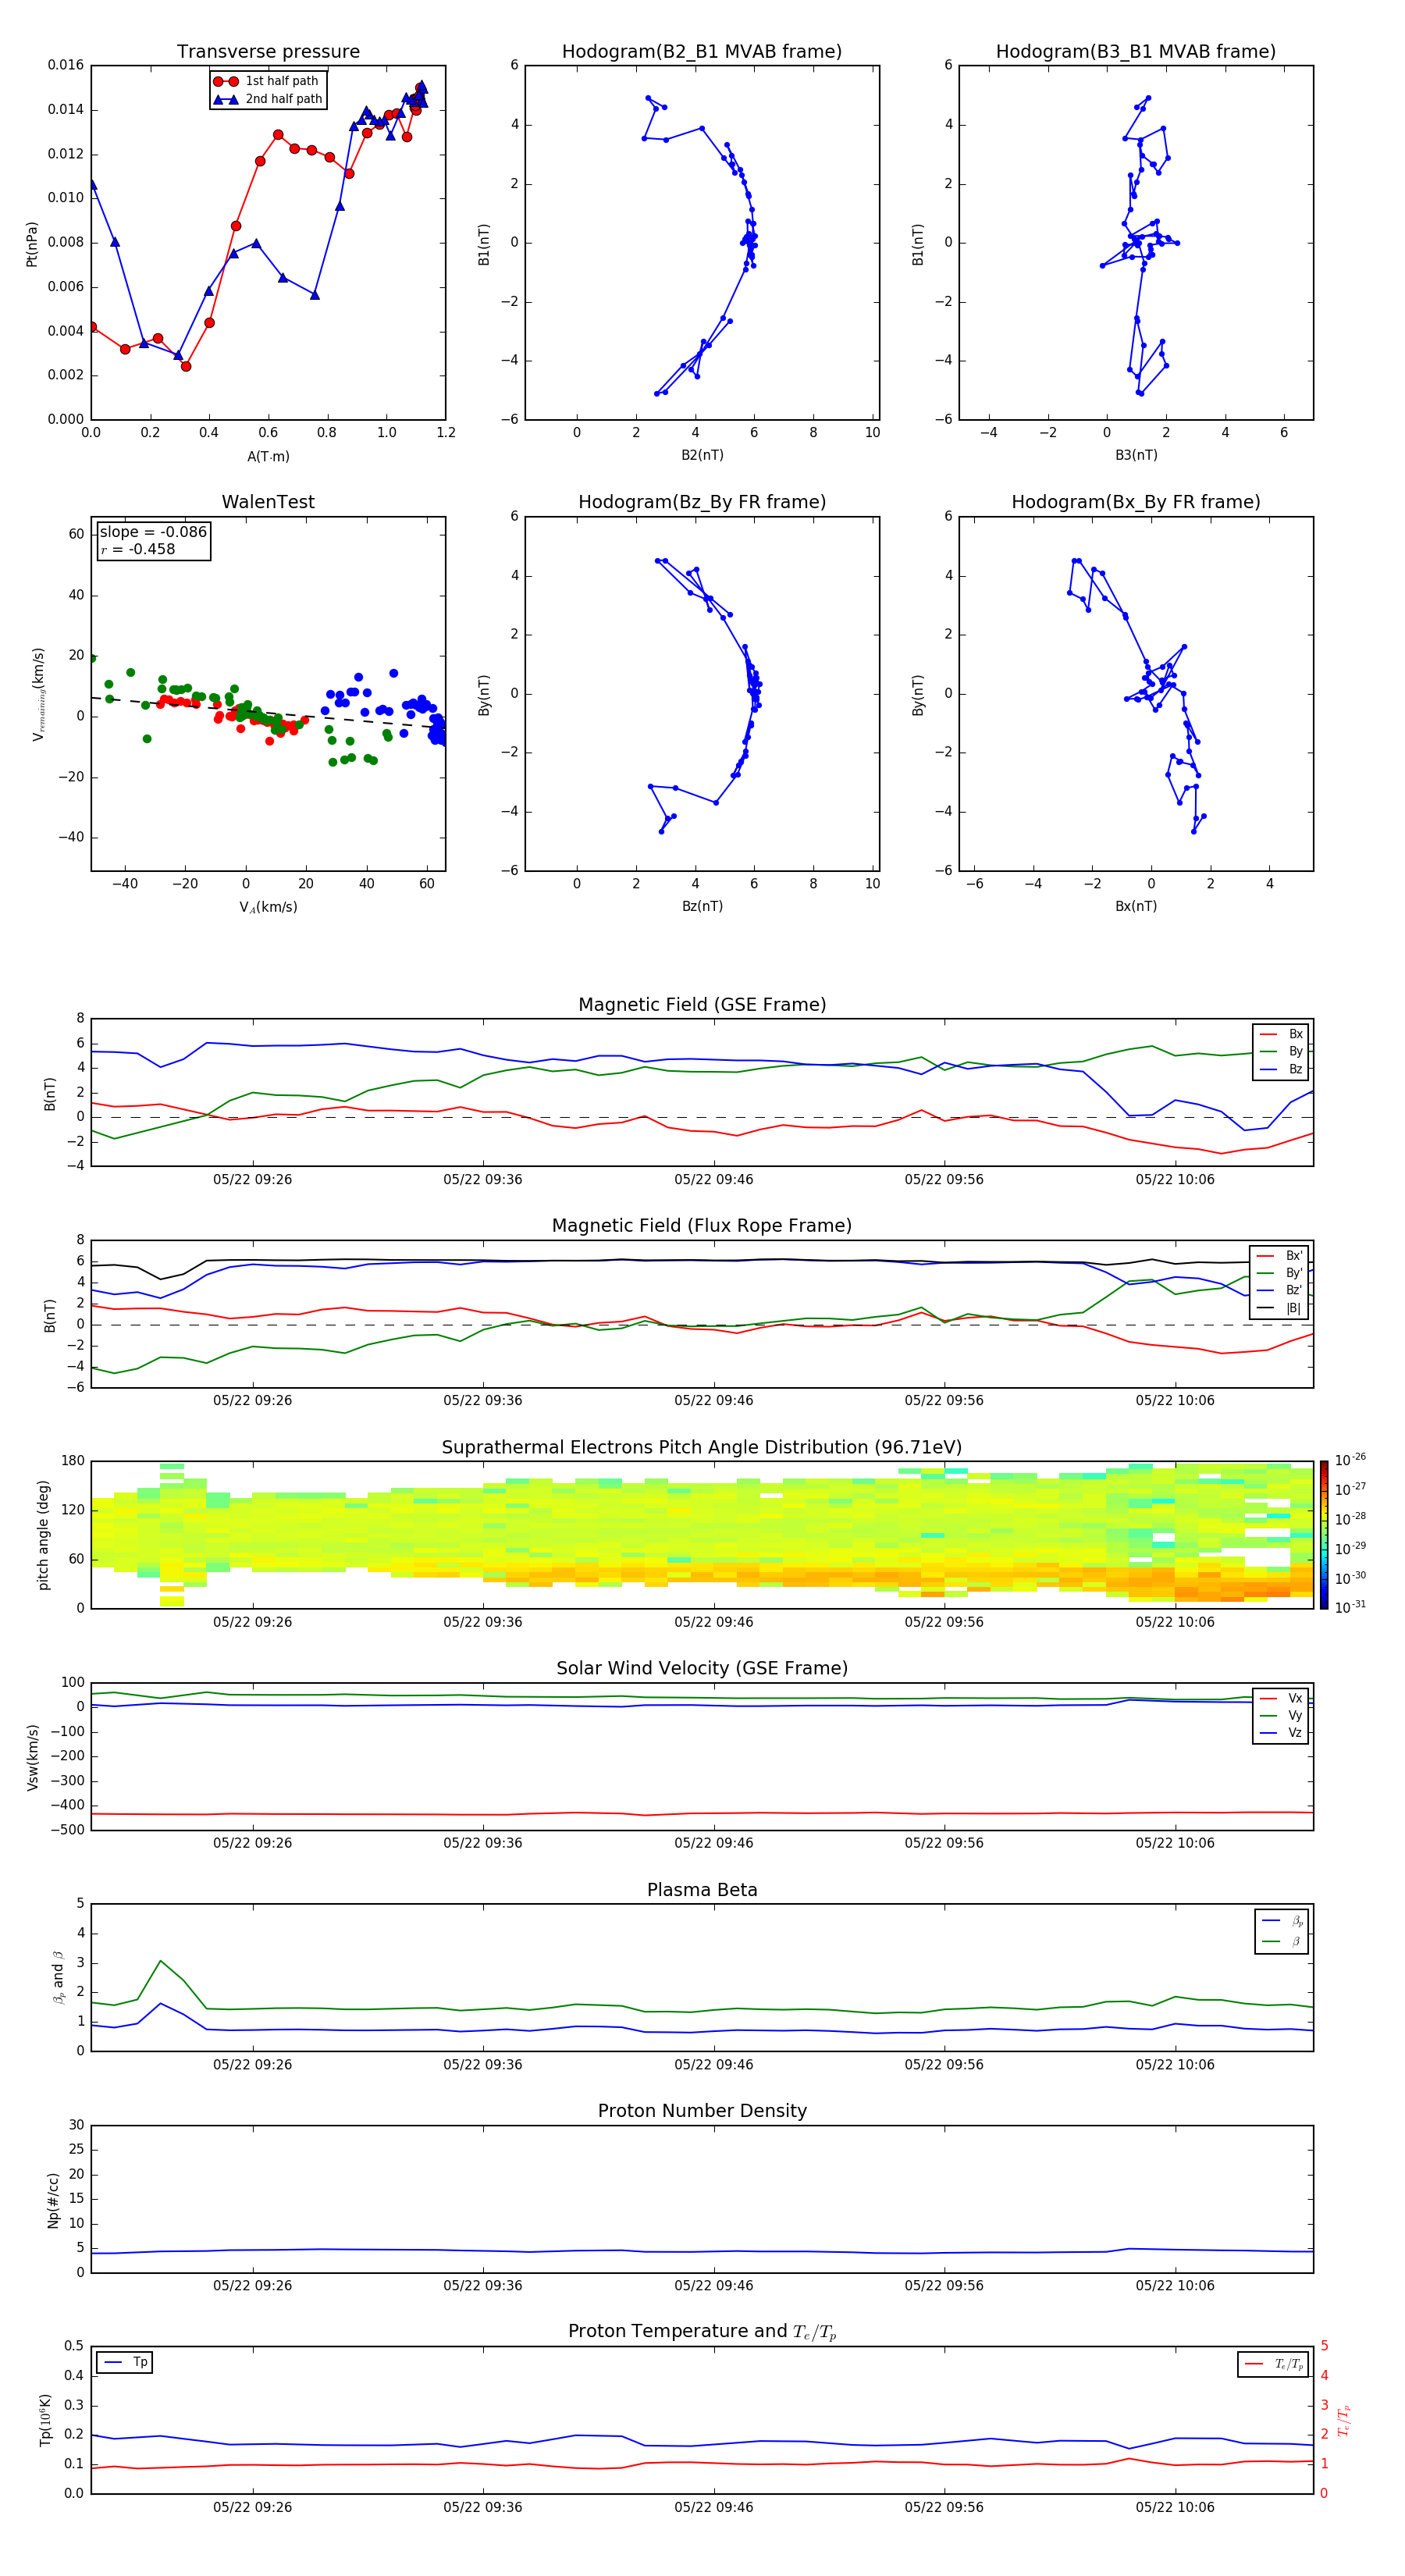Click the 'Plasma Beta' title

(702, 1891)
